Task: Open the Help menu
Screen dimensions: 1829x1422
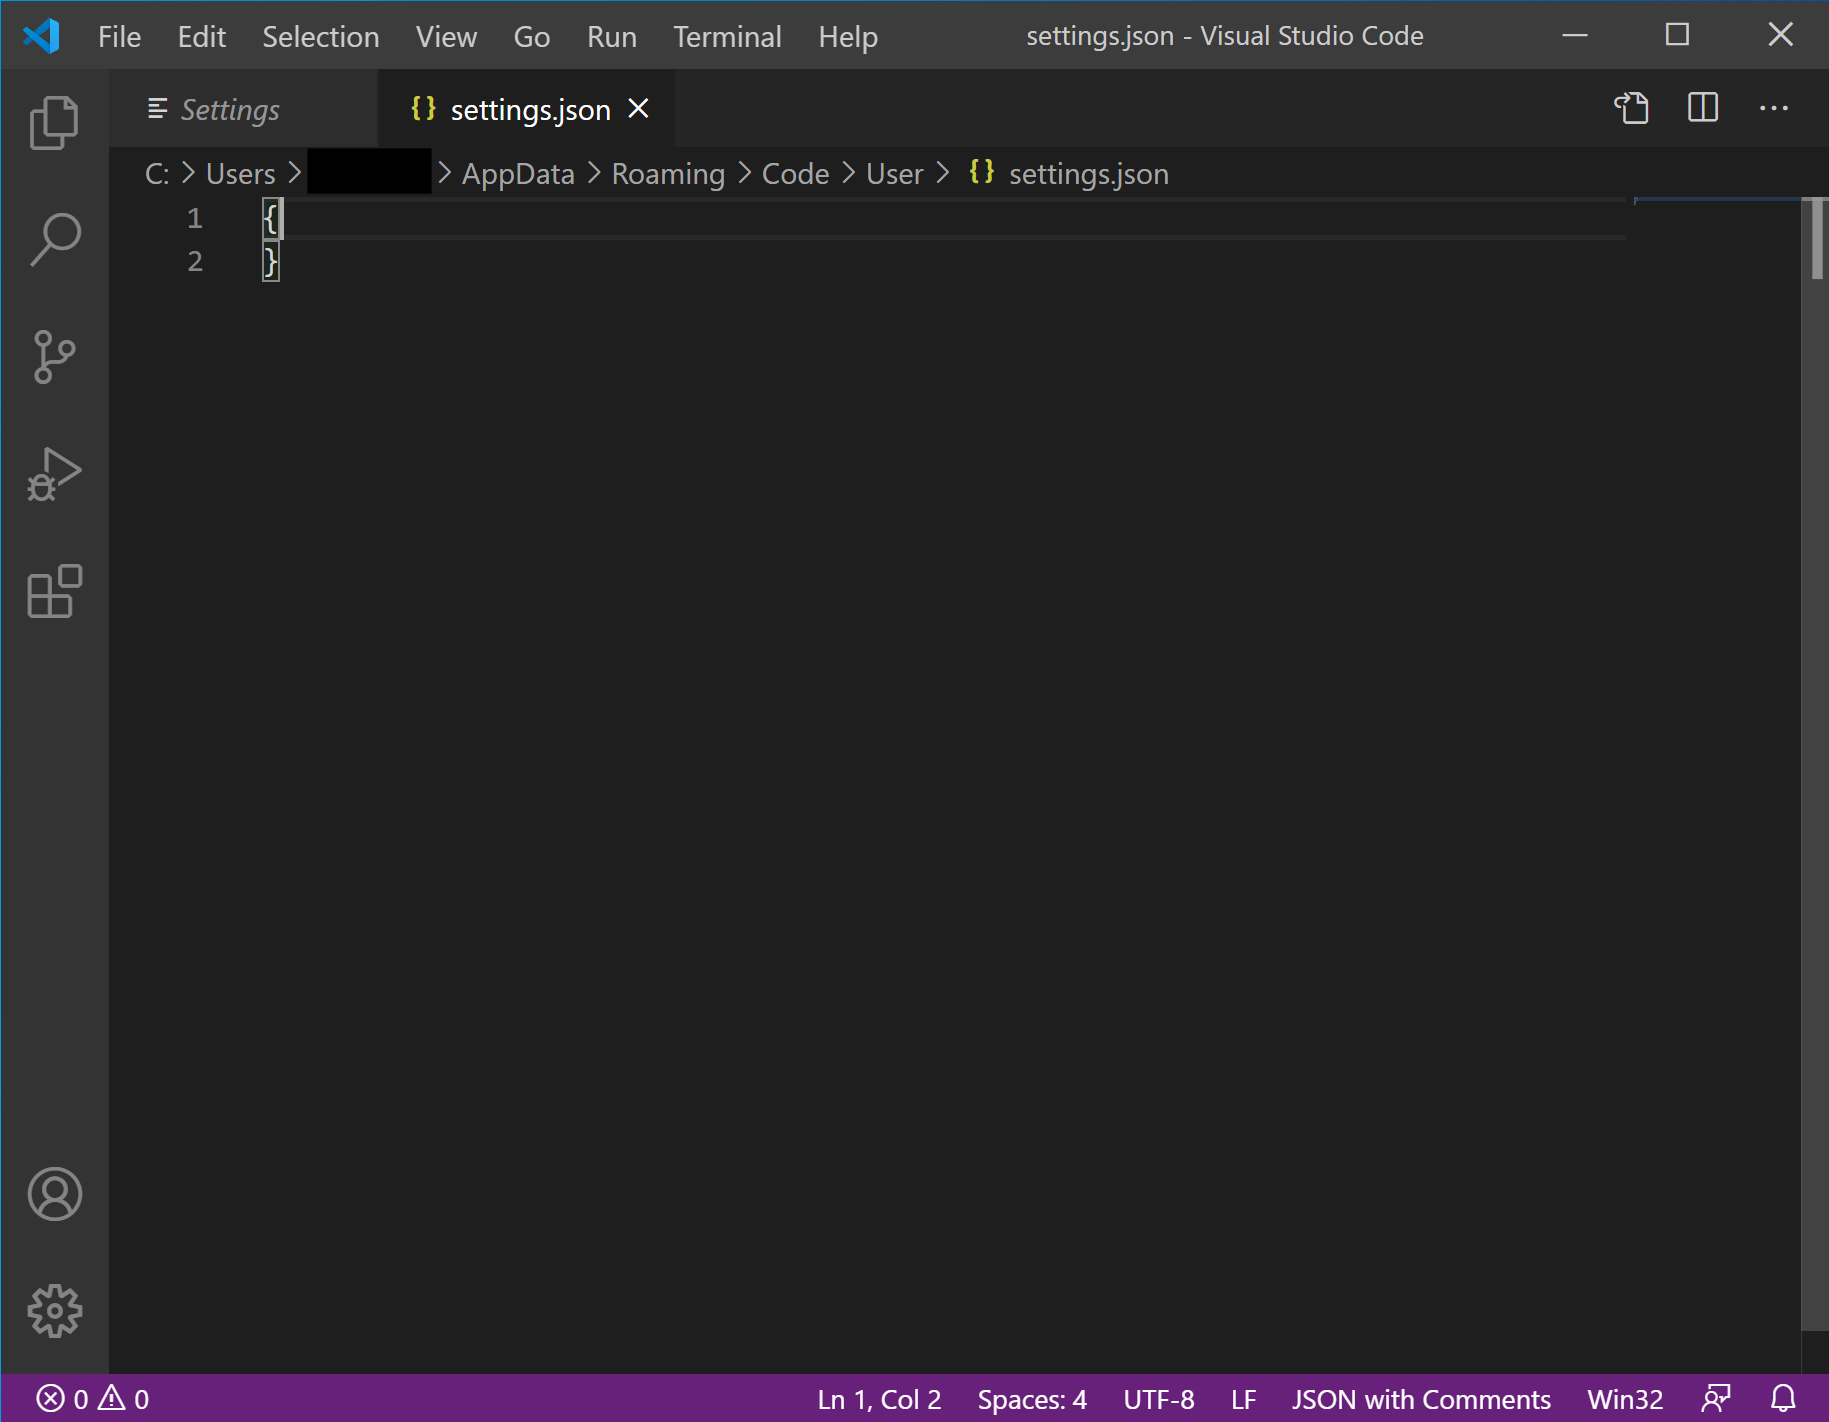Action: [848, 37]
